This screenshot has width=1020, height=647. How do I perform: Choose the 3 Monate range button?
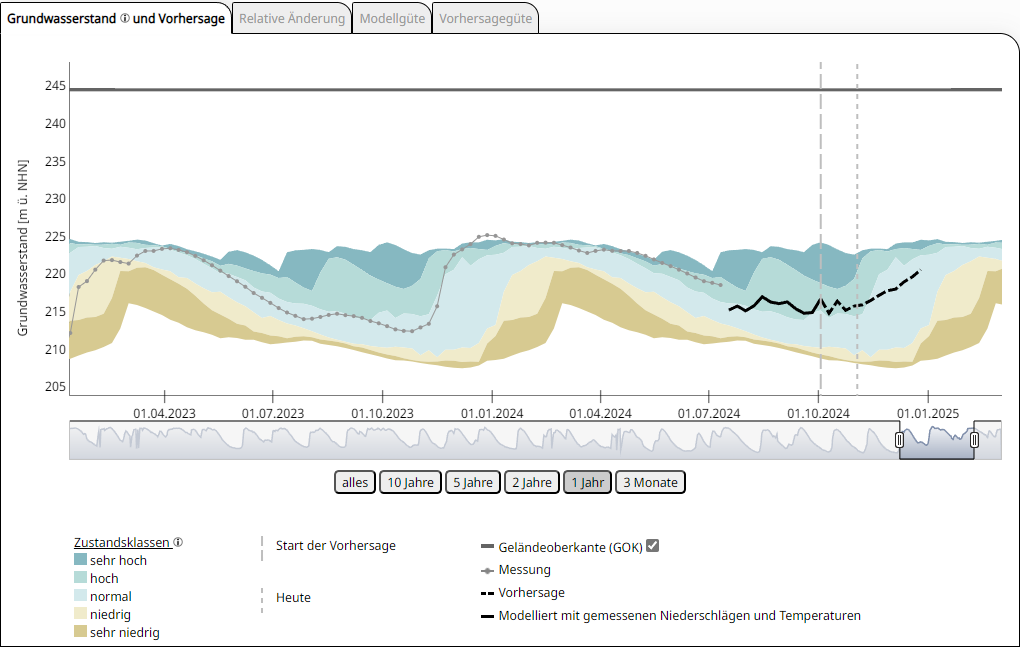[650, 482]
